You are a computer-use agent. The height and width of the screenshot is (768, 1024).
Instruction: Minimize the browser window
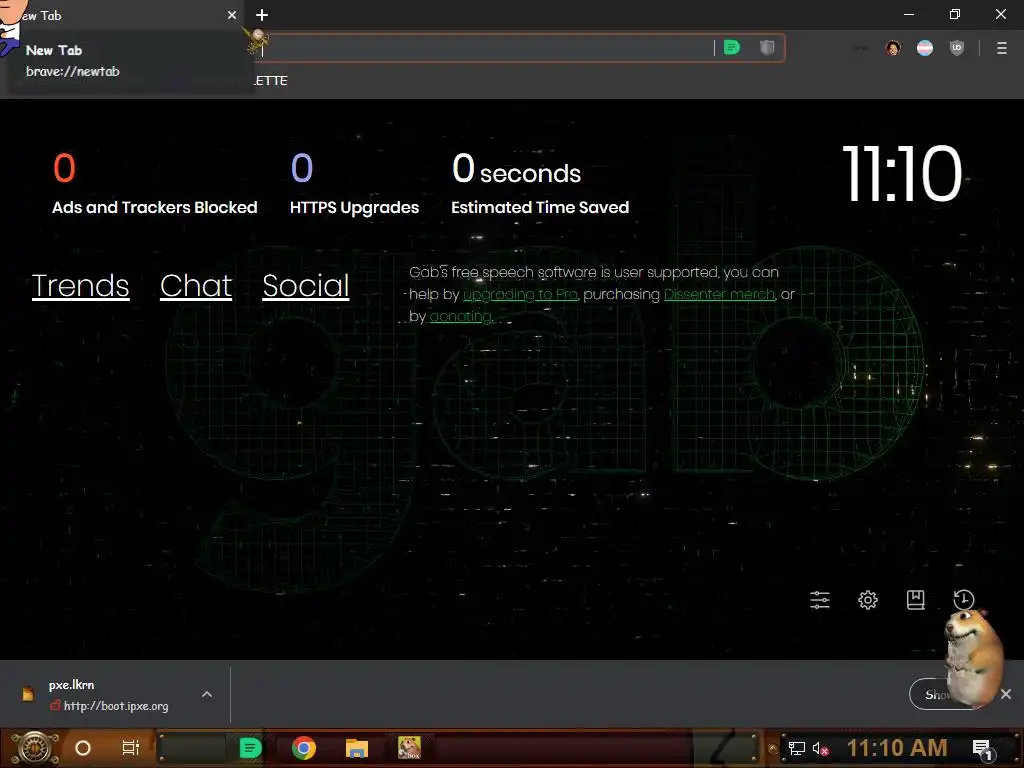[x=909, y=14]
